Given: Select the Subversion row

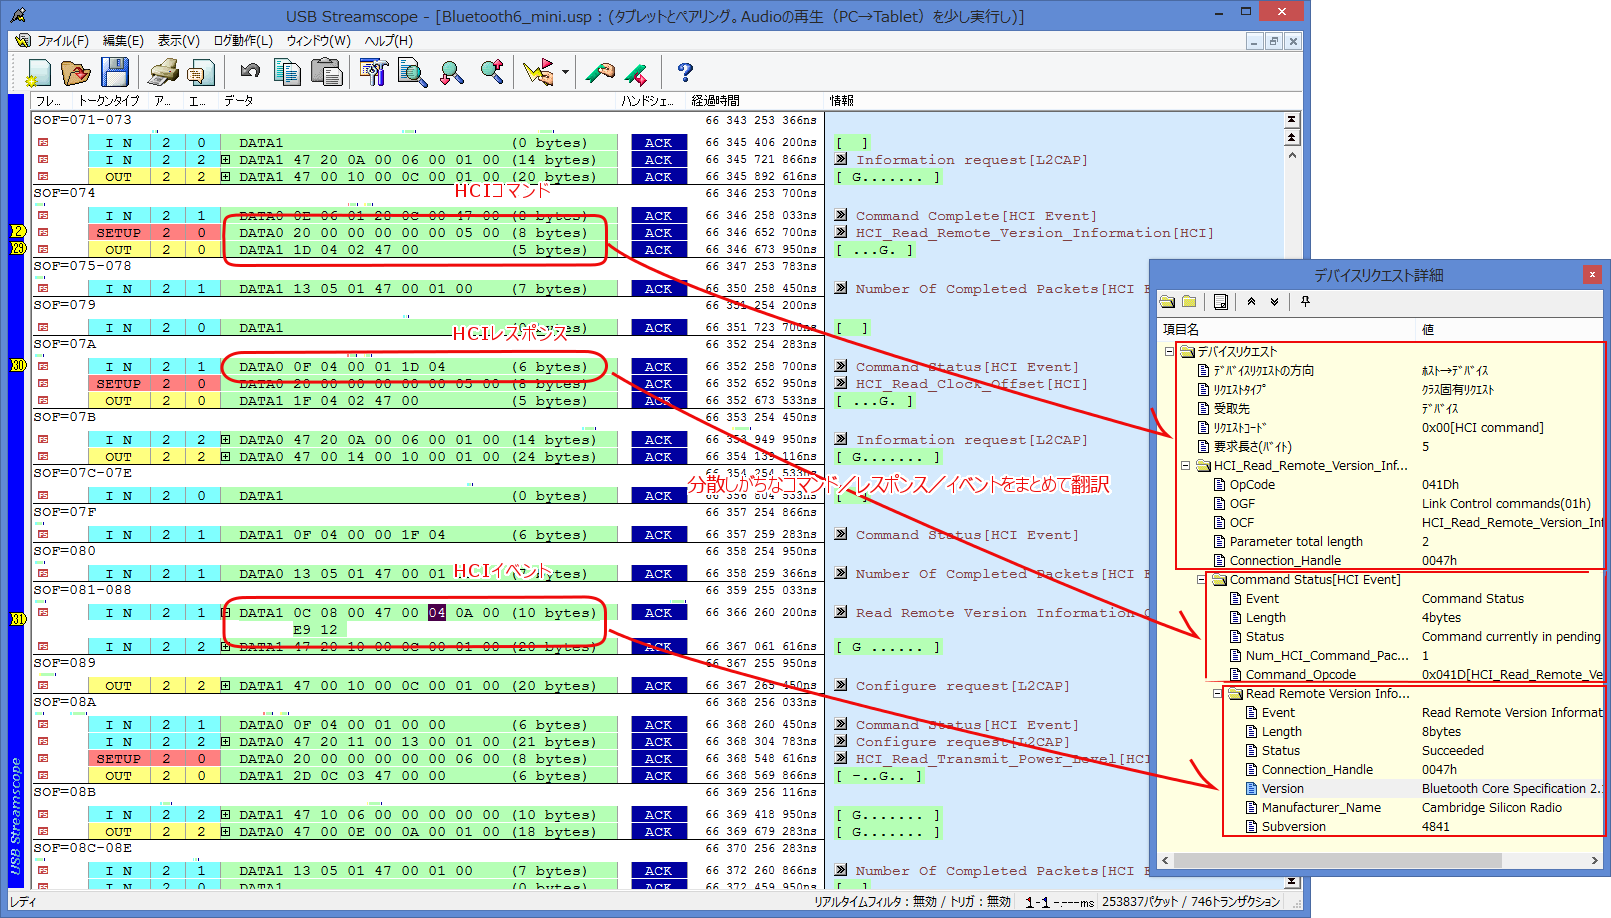Looking at the screenshot, I should tap(1293, 826).
